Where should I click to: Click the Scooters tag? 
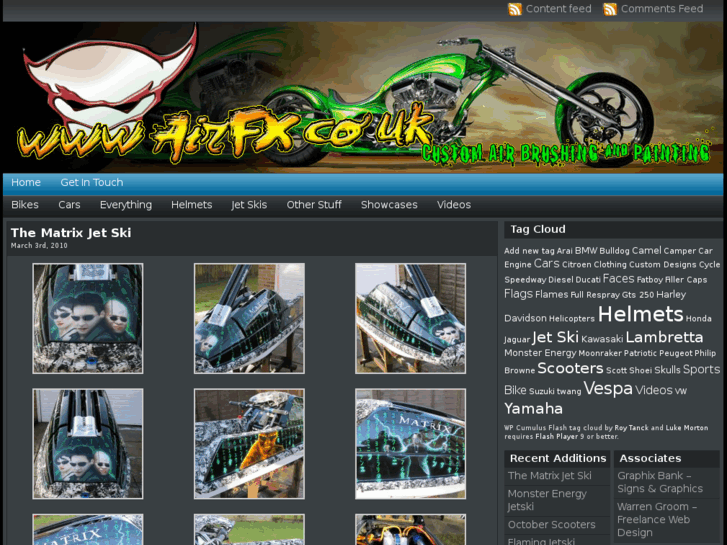tap(570, 369)
